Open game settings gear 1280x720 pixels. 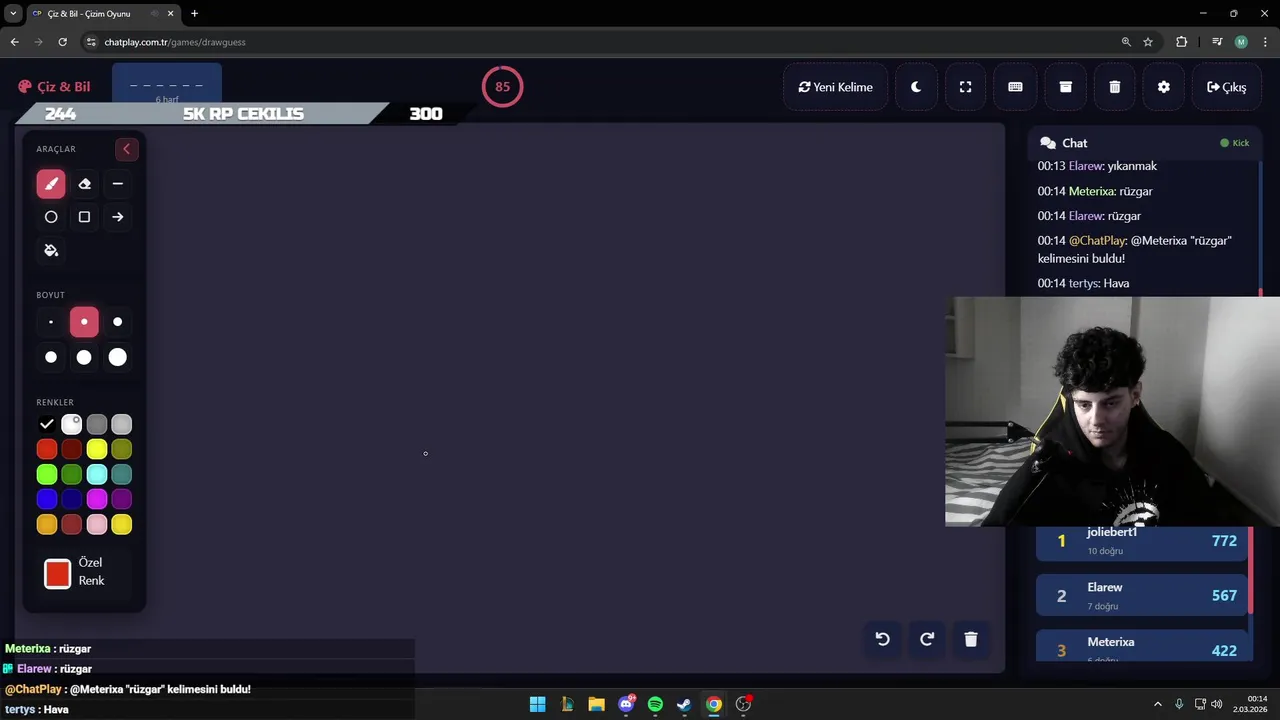click(x=1164, y=87)
